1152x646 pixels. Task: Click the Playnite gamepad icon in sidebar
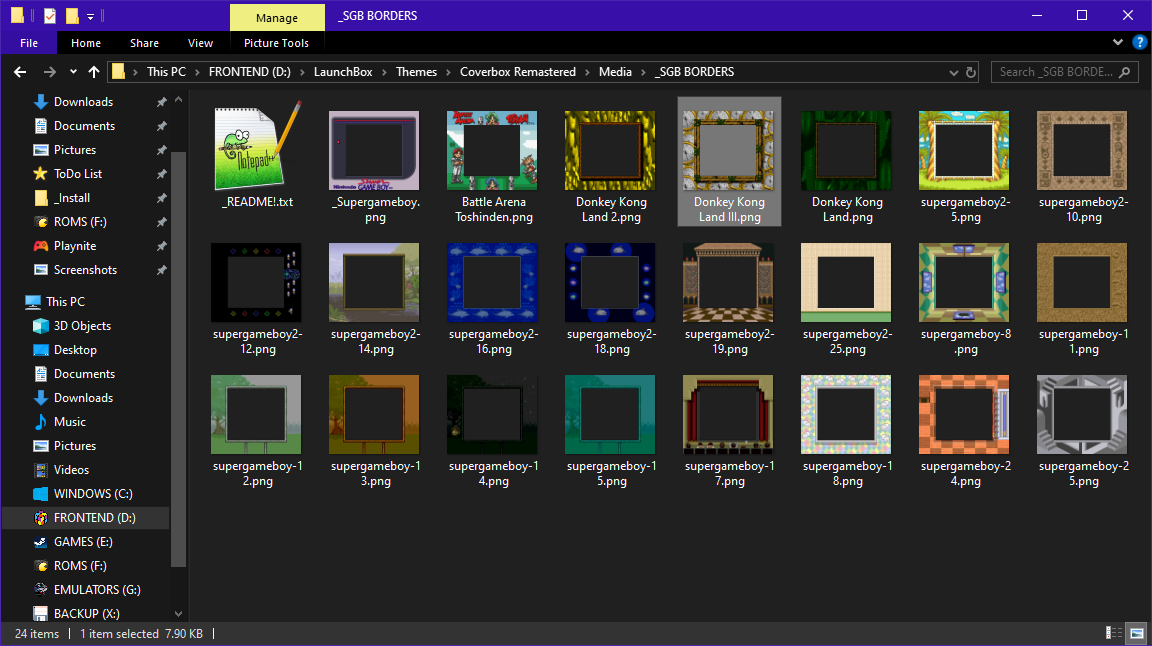41,245
